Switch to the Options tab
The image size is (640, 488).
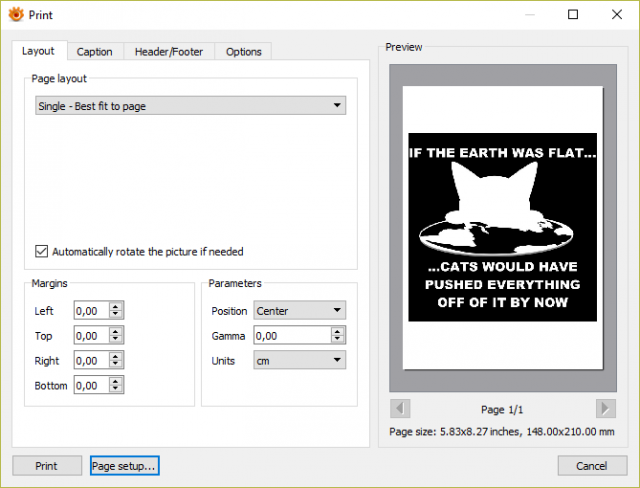(244, 52)
